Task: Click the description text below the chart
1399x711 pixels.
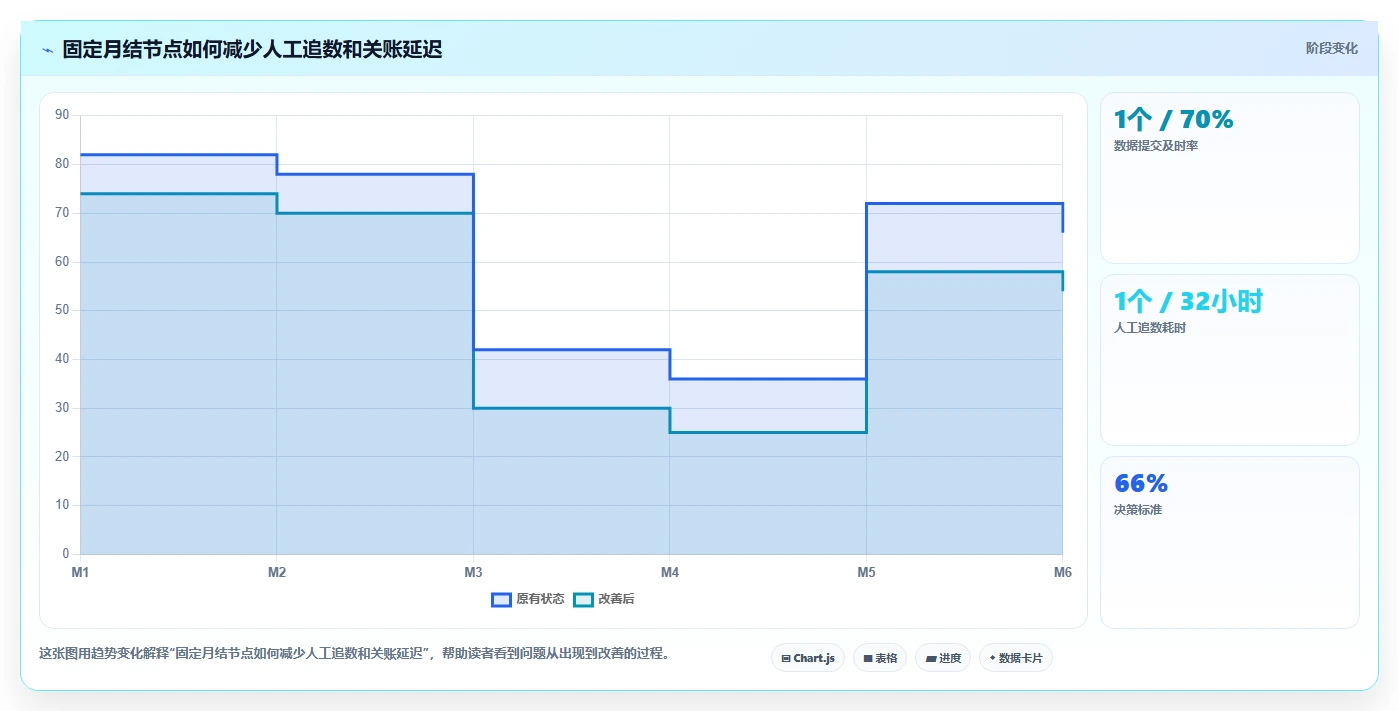Action: [x=354, y=654]
